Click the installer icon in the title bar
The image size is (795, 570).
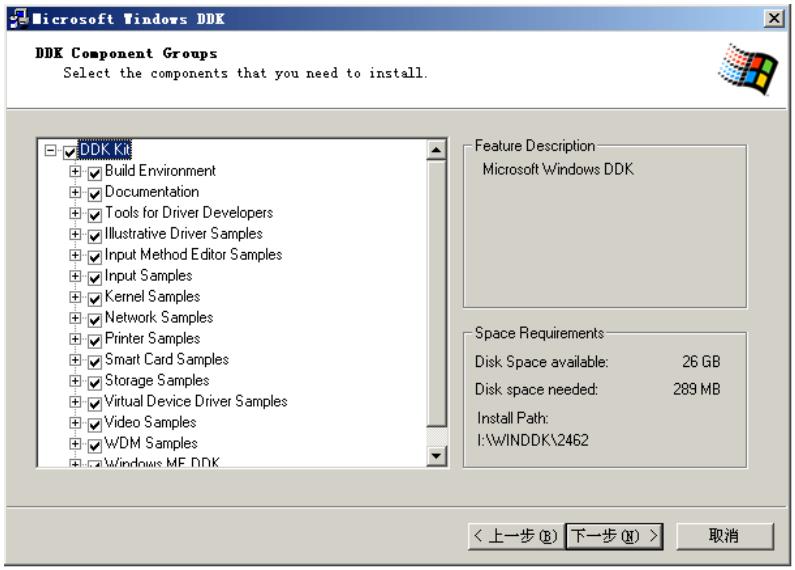pos(19,19)
